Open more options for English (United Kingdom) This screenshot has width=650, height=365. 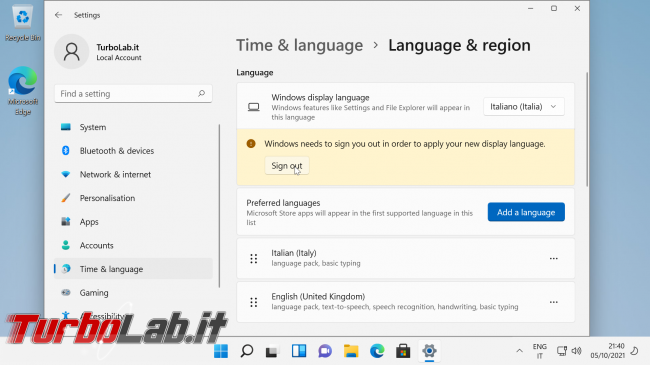click(x=553, y=302)
